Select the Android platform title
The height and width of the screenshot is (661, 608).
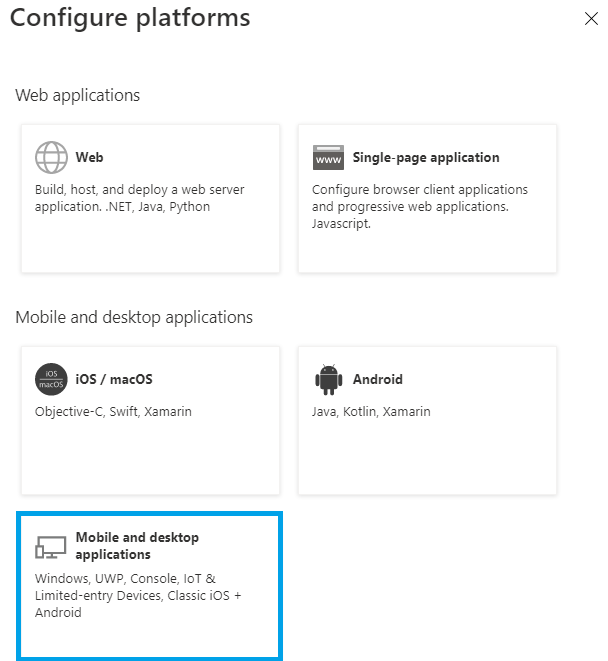point(377,379)
